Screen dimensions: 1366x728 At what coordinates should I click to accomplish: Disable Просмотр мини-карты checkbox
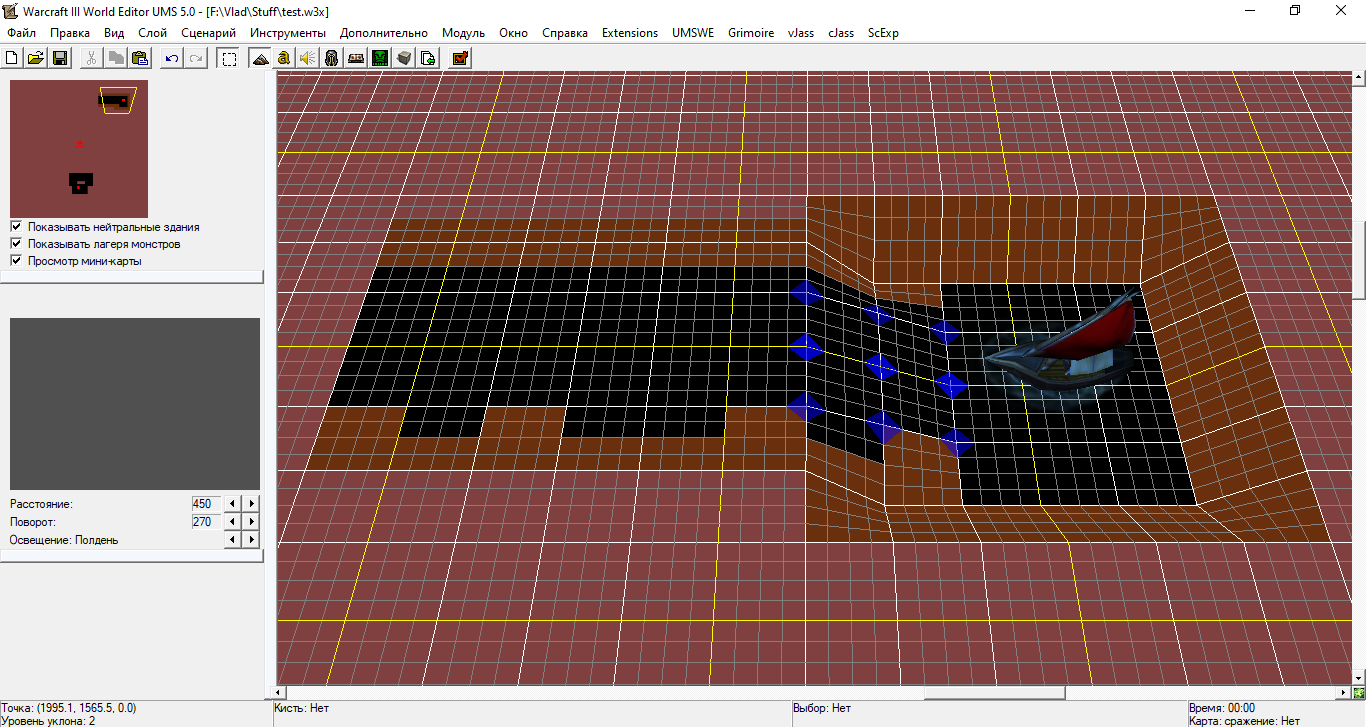(x=16, y=261)
